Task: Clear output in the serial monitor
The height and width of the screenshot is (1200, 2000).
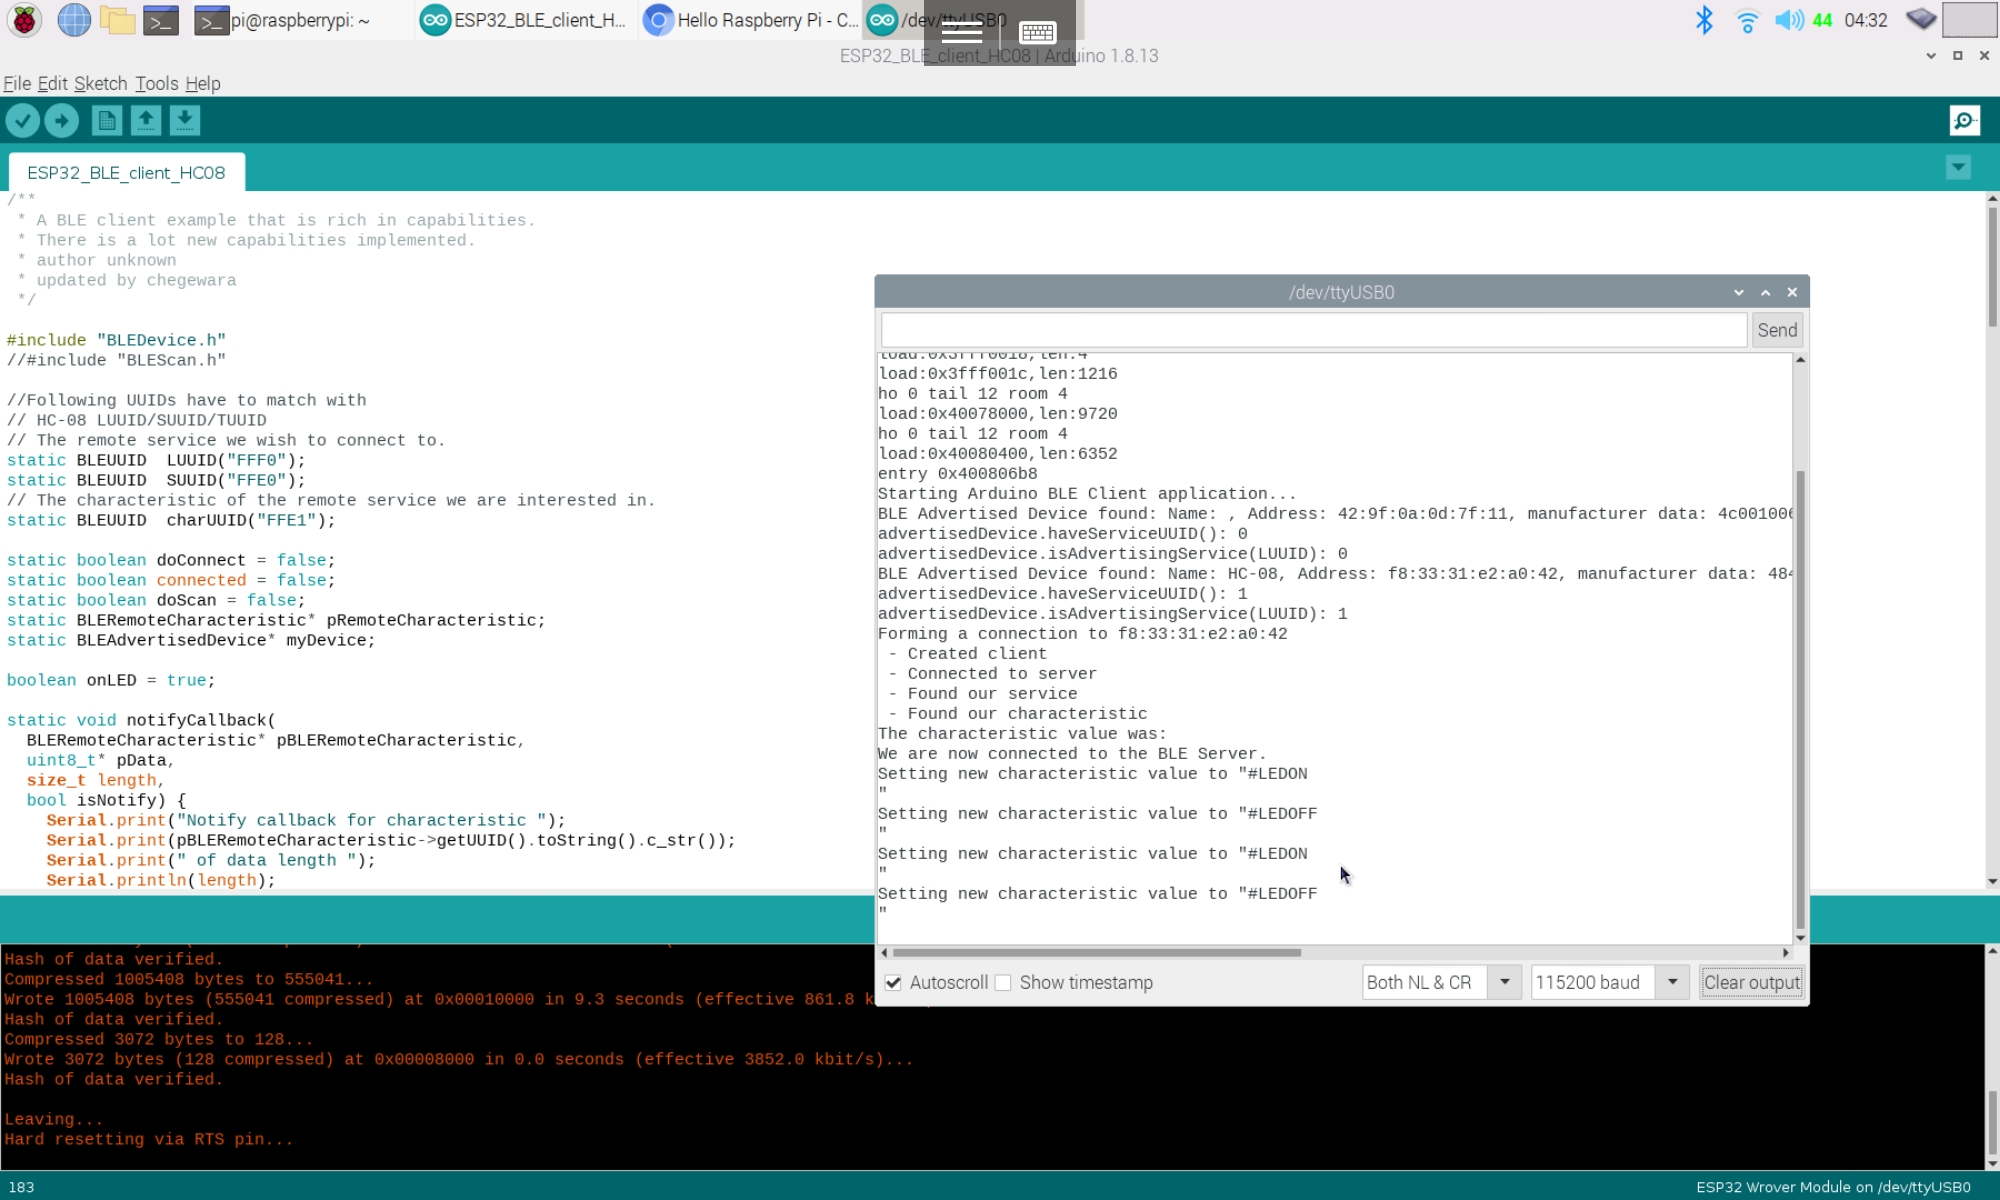Action: 1751,982
